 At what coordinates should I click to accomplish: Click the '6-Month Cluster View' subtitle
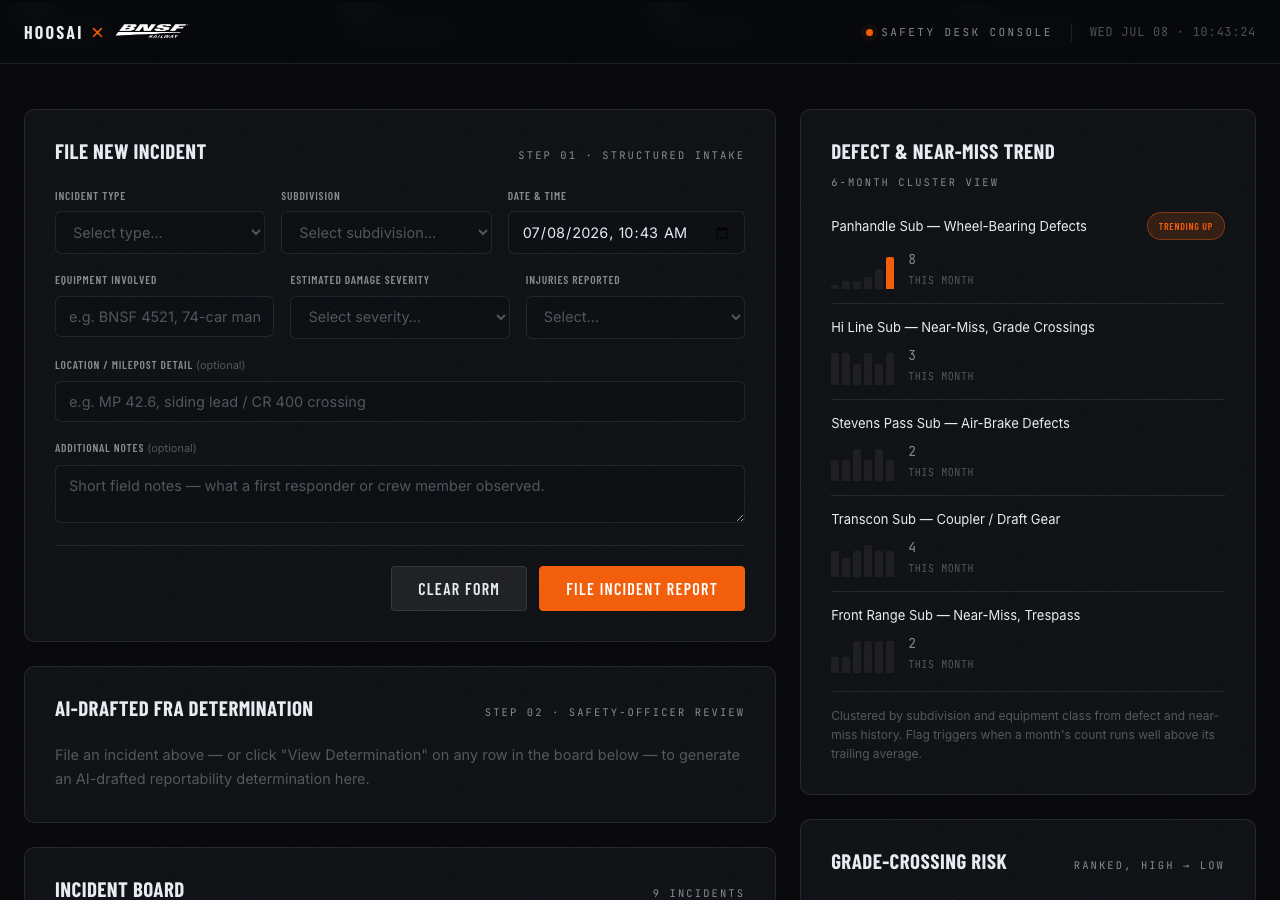[915, 182]
